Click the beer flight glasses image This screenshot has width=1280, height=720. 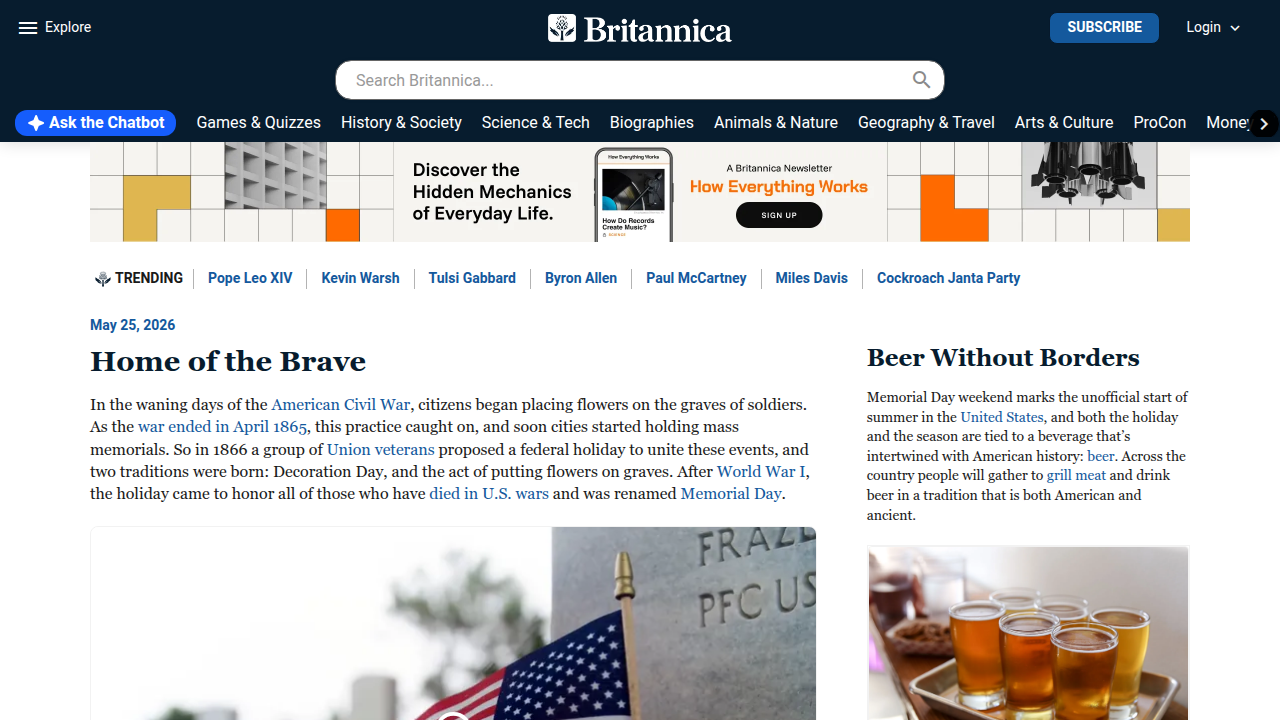click(x=1028, y=633)
